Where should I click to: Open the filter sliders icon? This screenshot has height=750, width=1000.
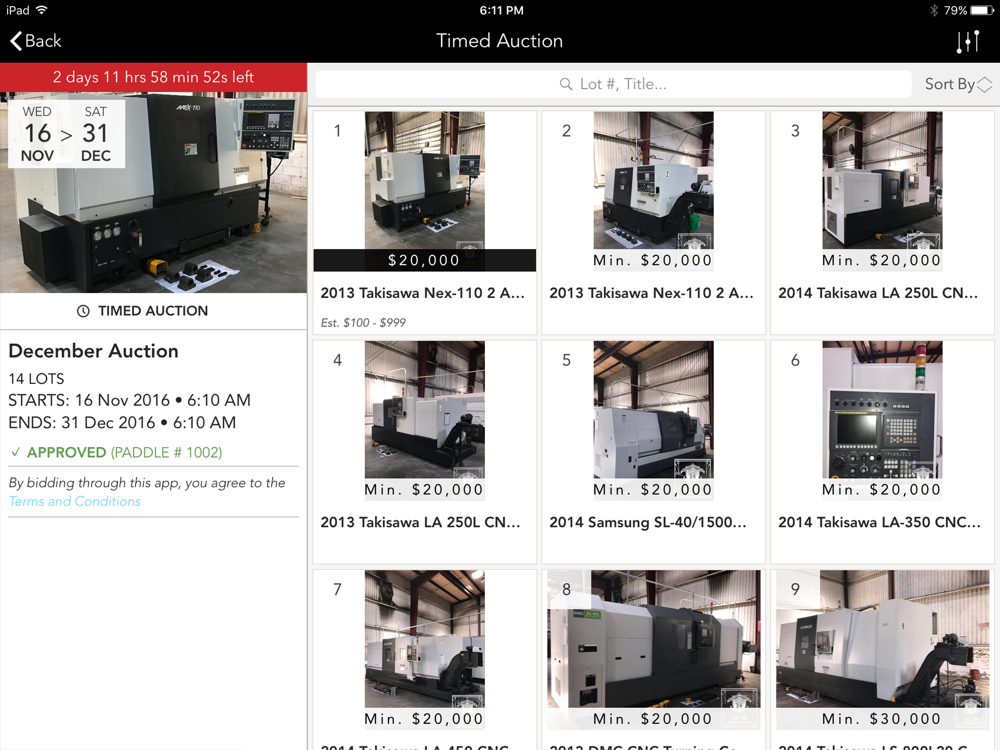point(967,41)
